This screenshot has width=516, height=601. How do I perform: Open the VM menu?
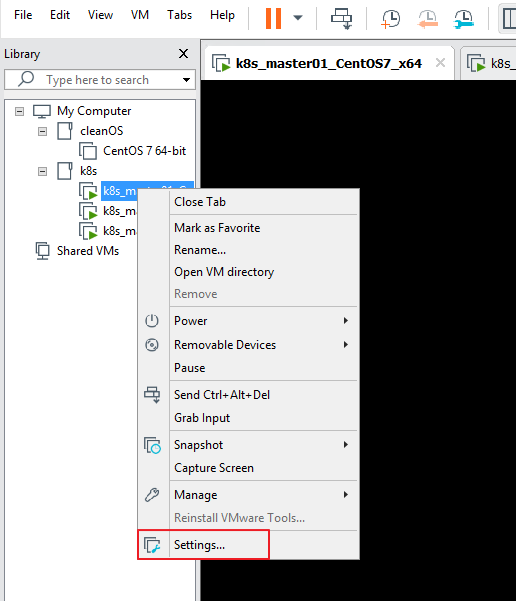(140, 15)
